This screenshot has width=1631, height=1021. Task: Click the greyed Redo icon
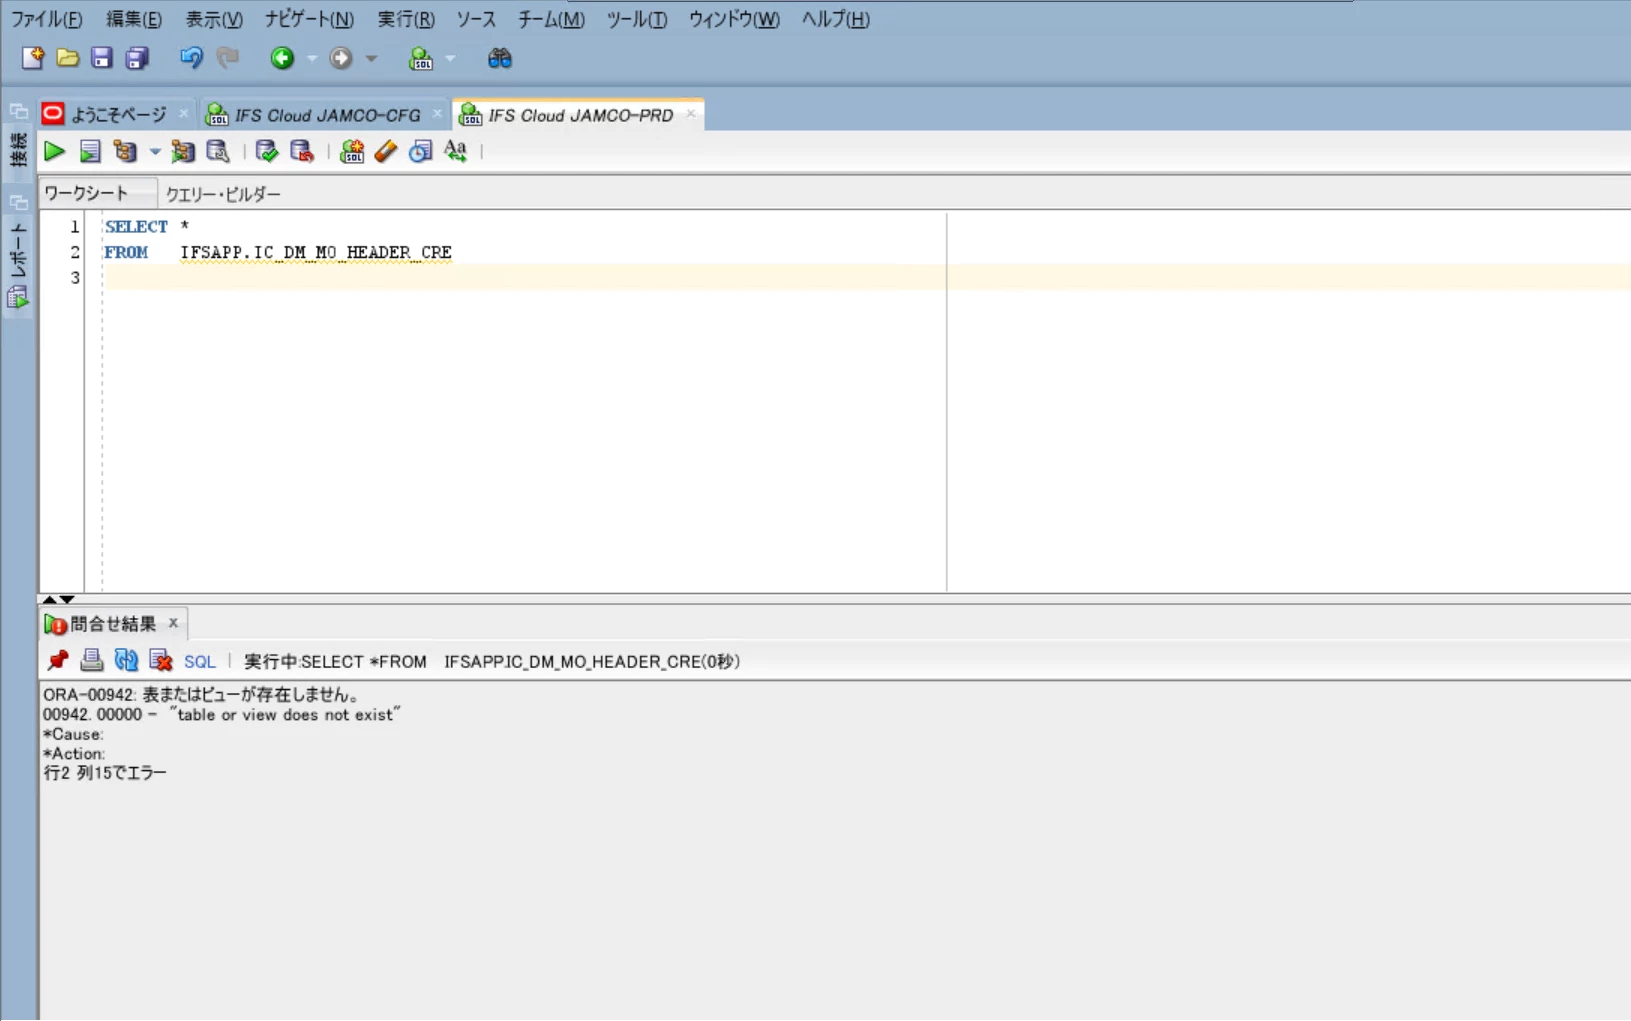[x=228, y=58]
